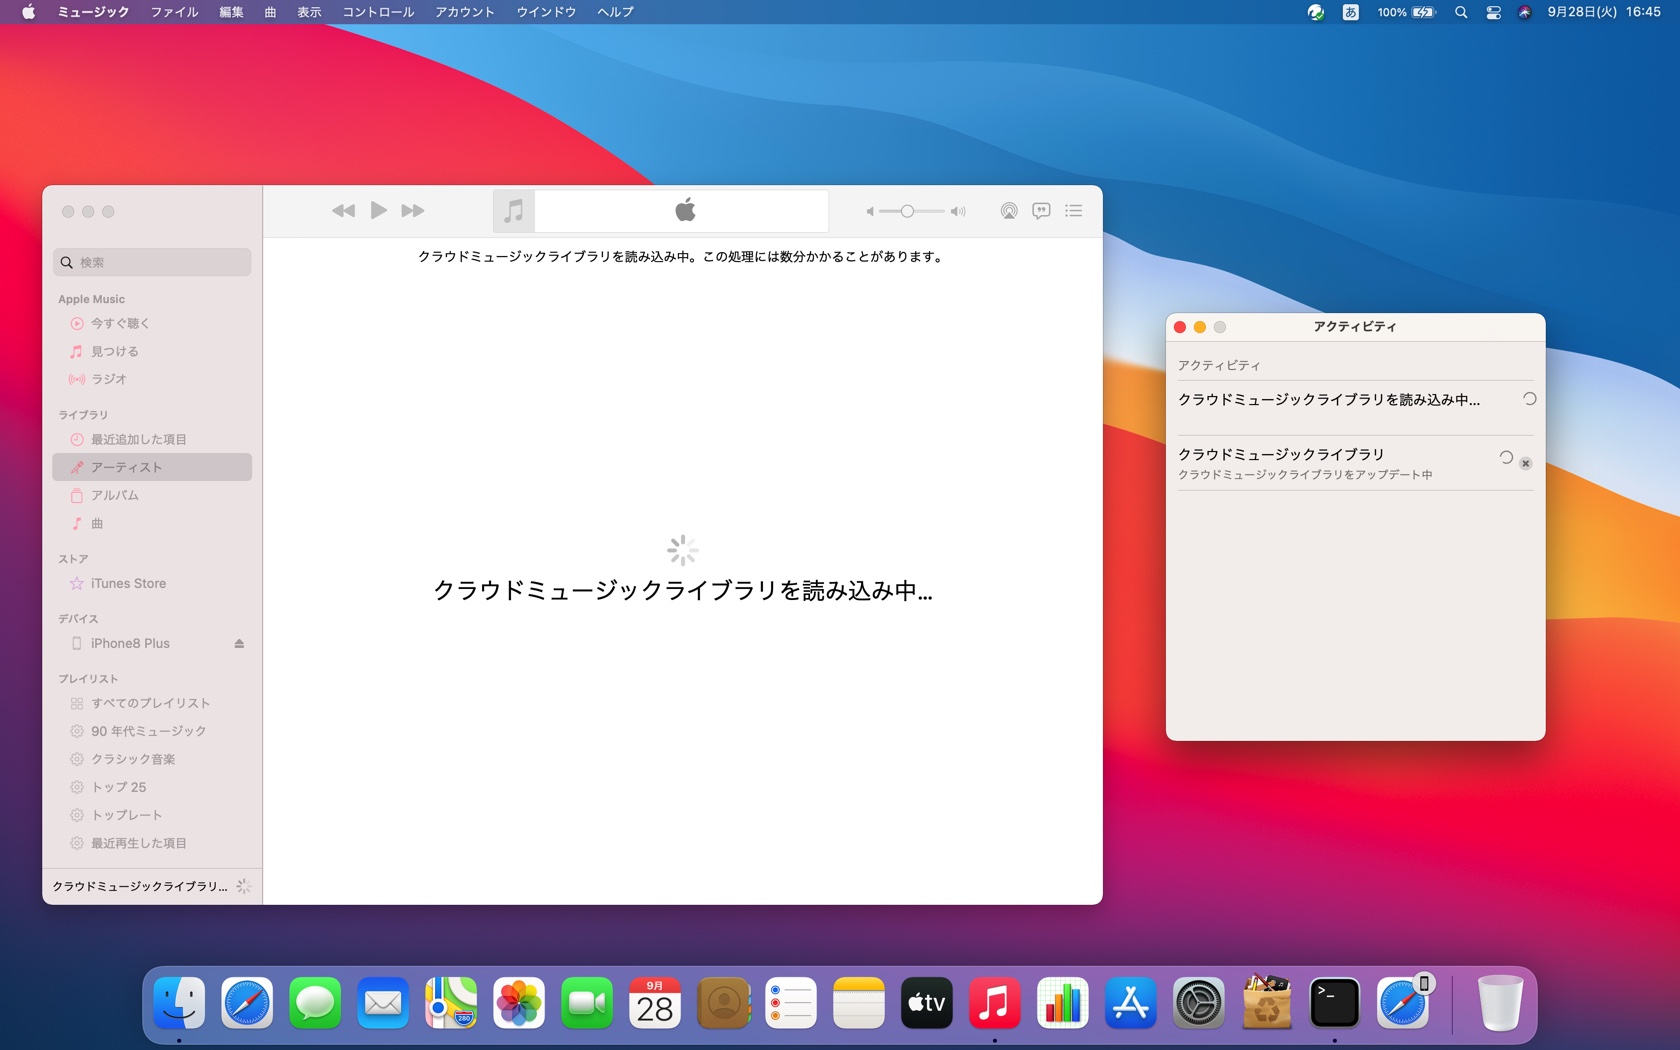1680x1050 pixels.
Task: Open the Up Next list icon
Action: (x=1074, y=211)
